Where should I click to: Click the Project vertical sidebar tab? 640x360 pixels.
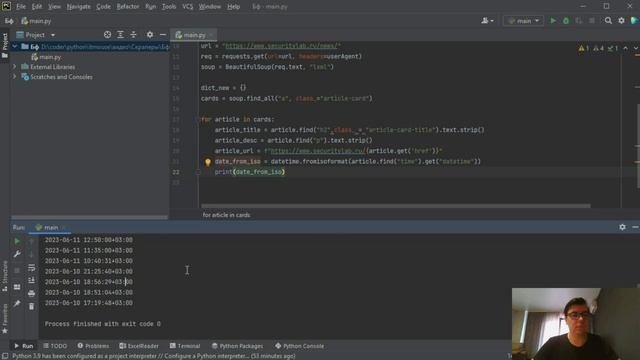coord(5,45)
